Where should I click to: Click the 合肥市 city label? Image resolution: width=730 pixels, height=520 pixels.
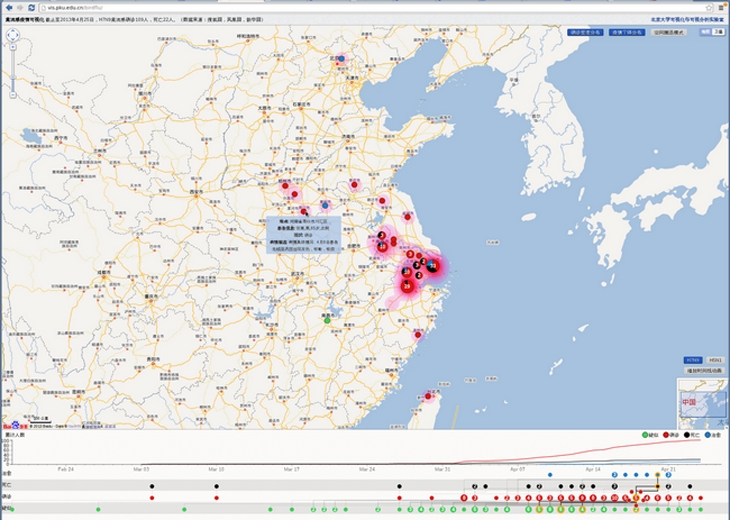pyautogui.click(x=355, y=246)
